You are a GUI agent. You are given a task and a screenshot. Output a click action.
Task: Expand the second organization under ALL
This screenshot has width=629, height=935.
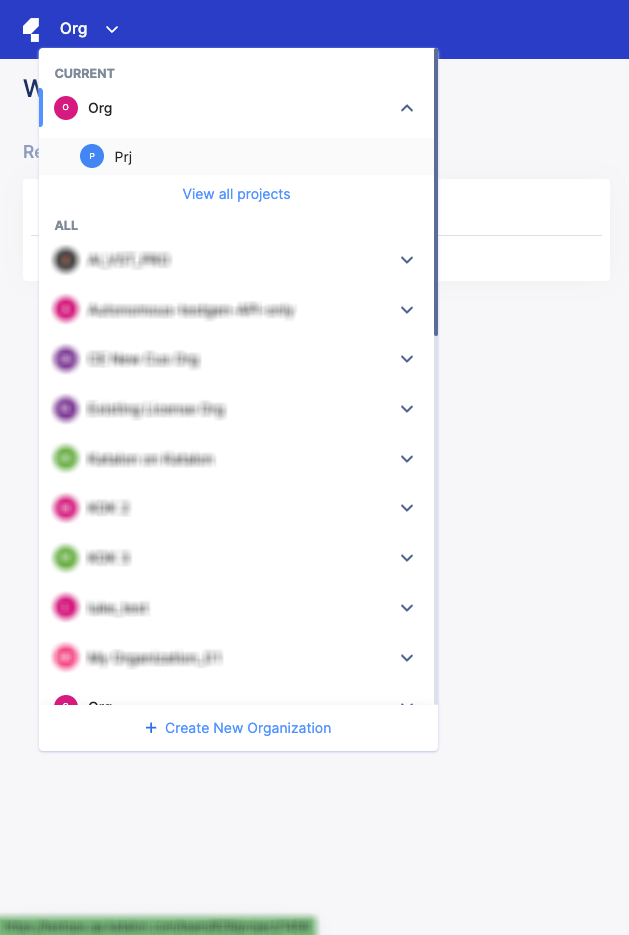click(406, 310)
